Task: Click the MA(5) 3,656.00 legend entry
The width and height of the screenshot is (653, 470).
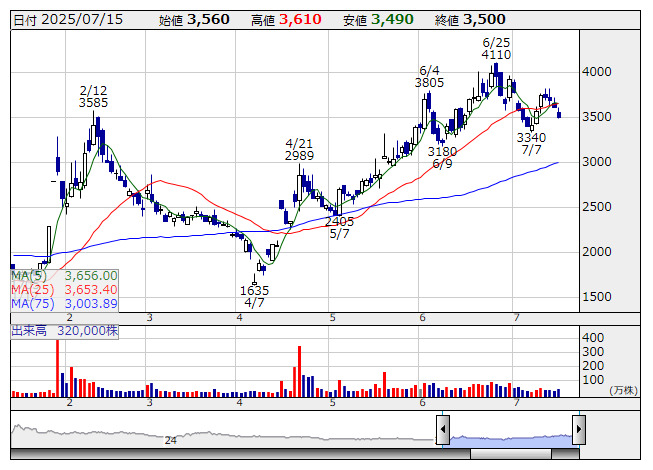Action: click(65, 276)
